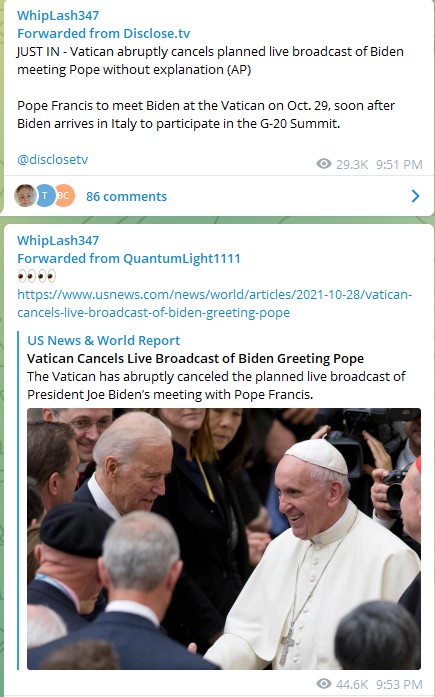Open 'Forwarded from QuantumLight1111' source channel

(x=129, y=258)
